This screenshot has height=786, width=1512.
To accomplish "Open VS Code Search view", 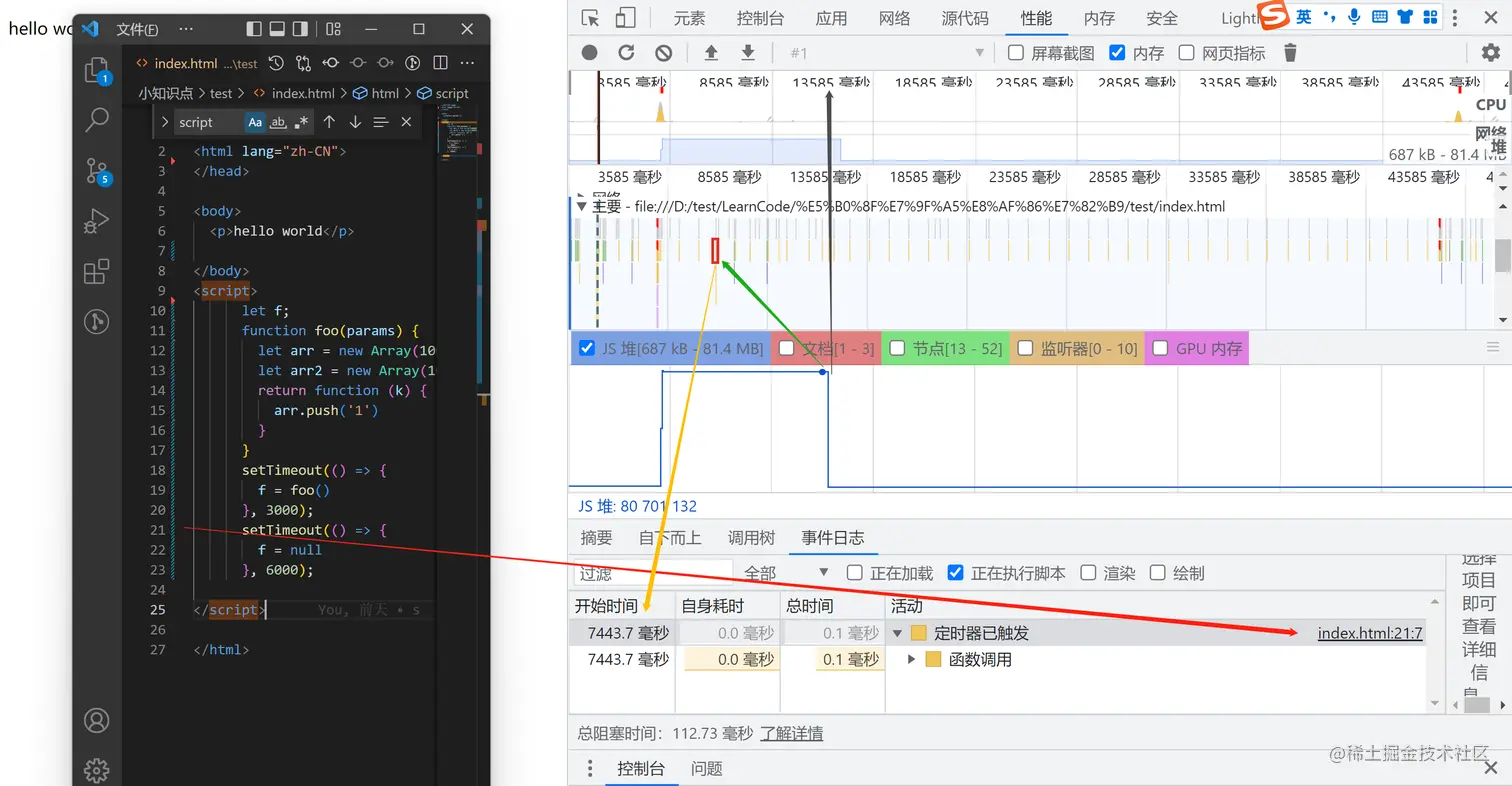I will click(97, 120).
